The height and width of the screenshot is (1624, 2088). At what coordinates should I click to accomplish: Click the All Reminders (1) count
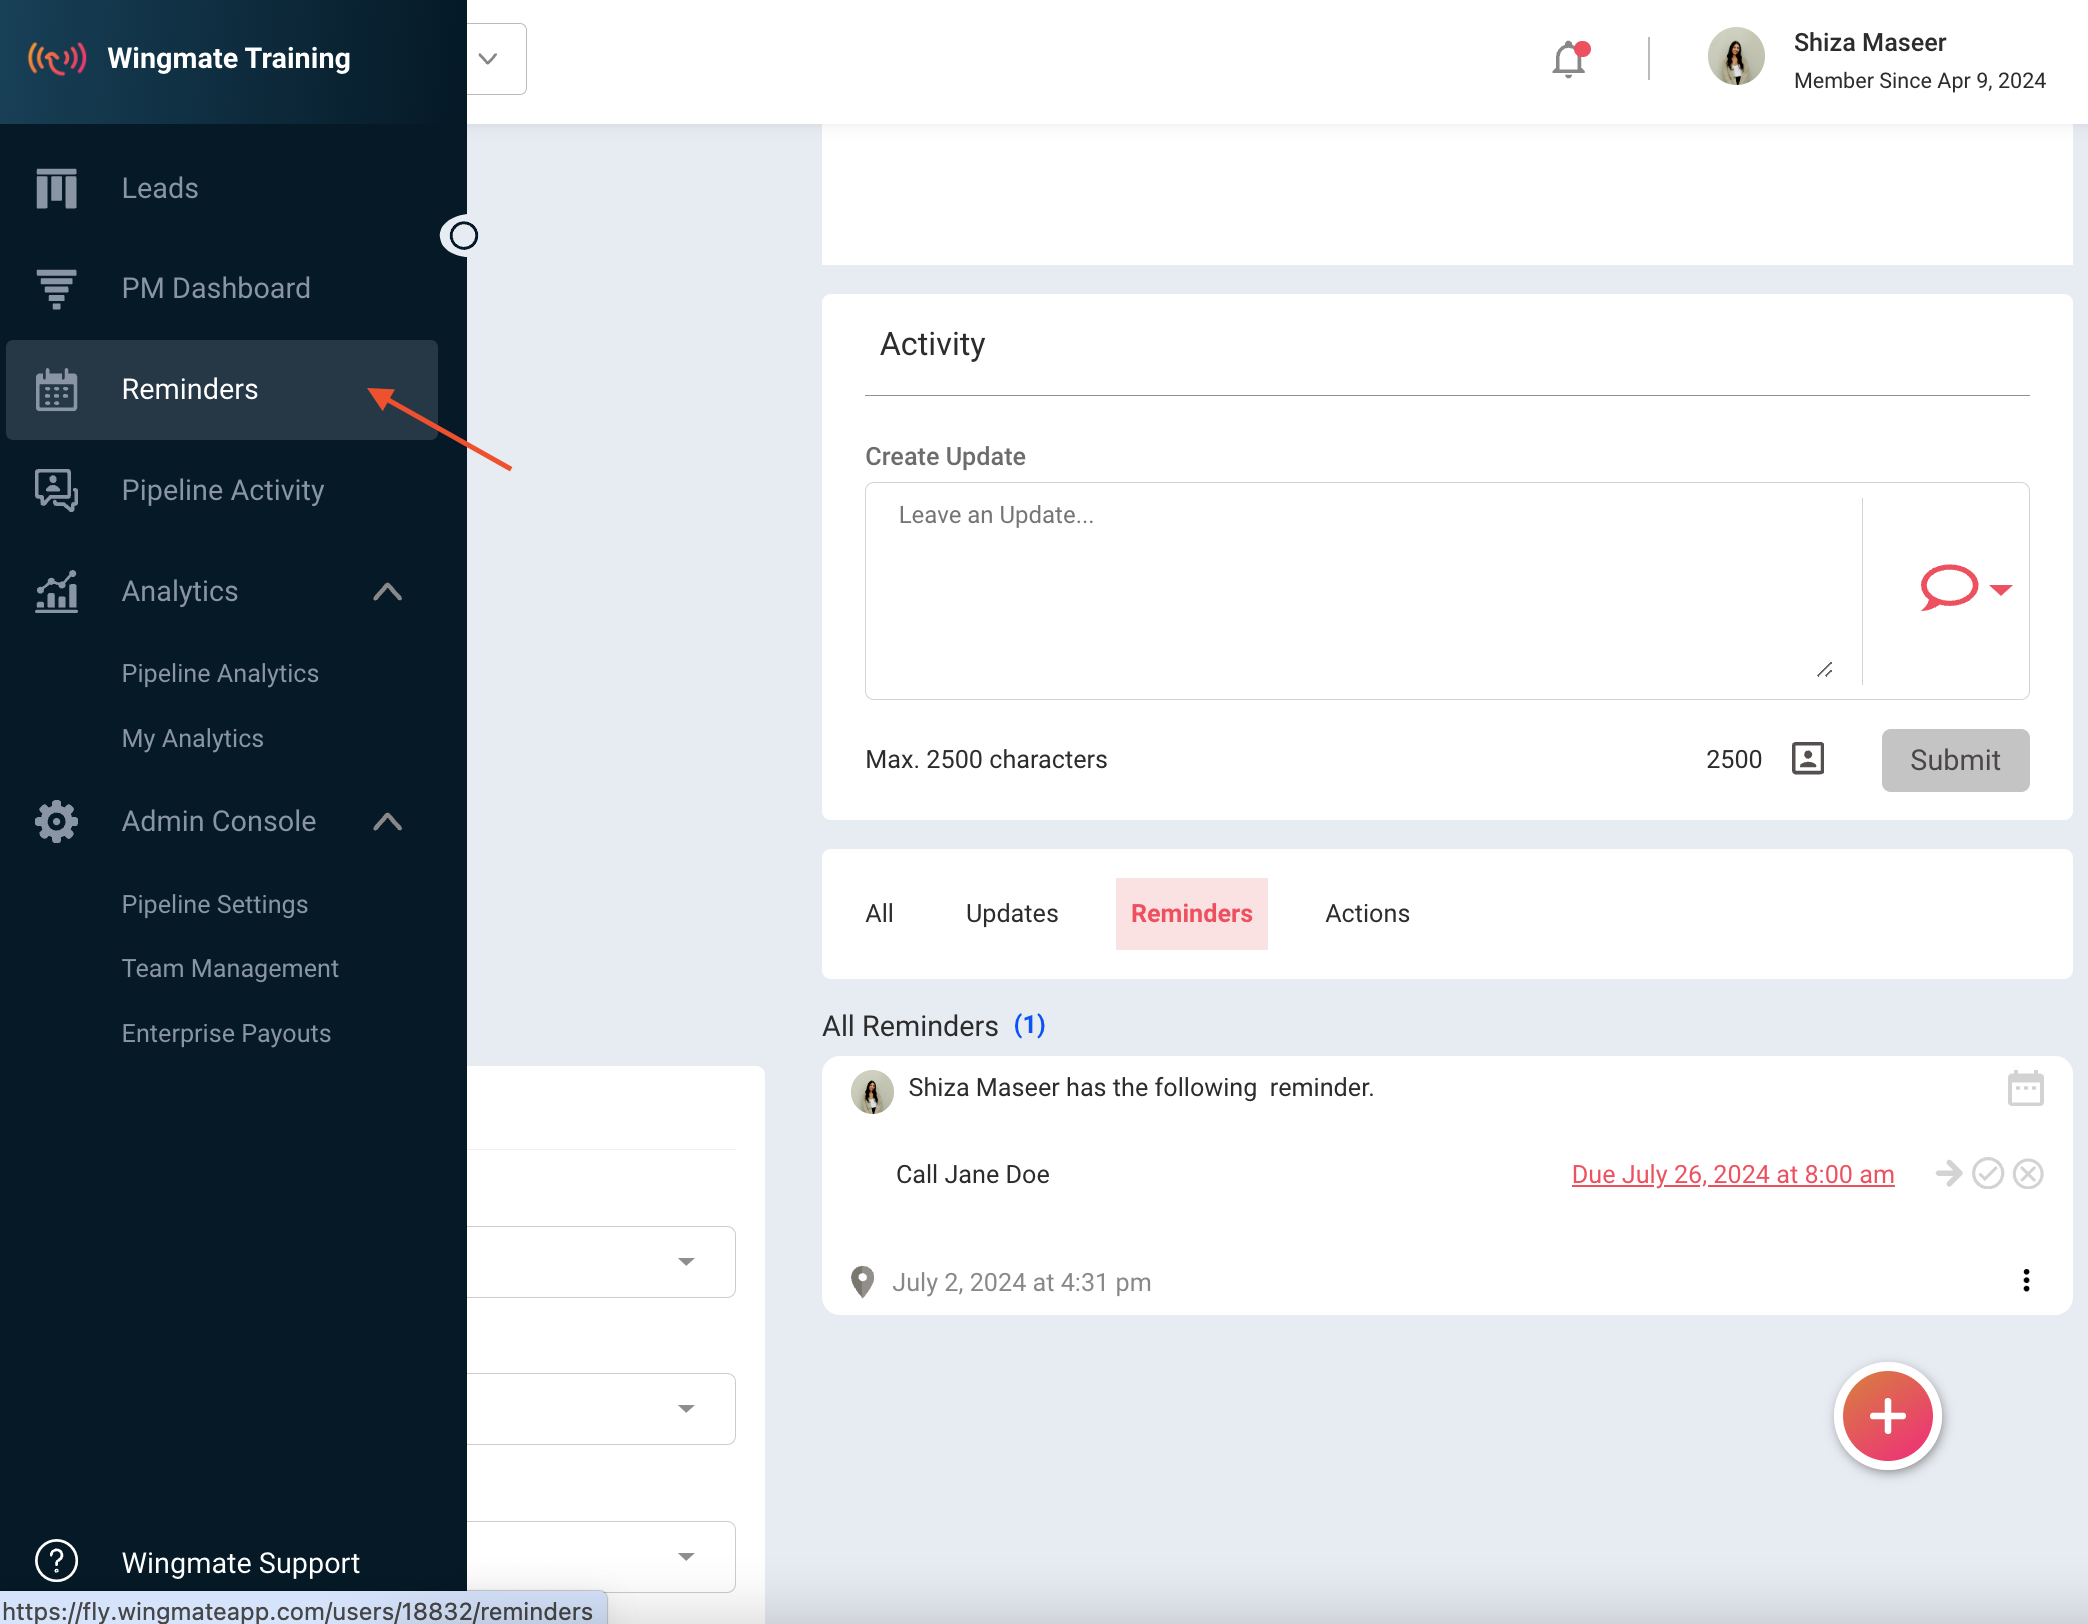(1030, 1025)
